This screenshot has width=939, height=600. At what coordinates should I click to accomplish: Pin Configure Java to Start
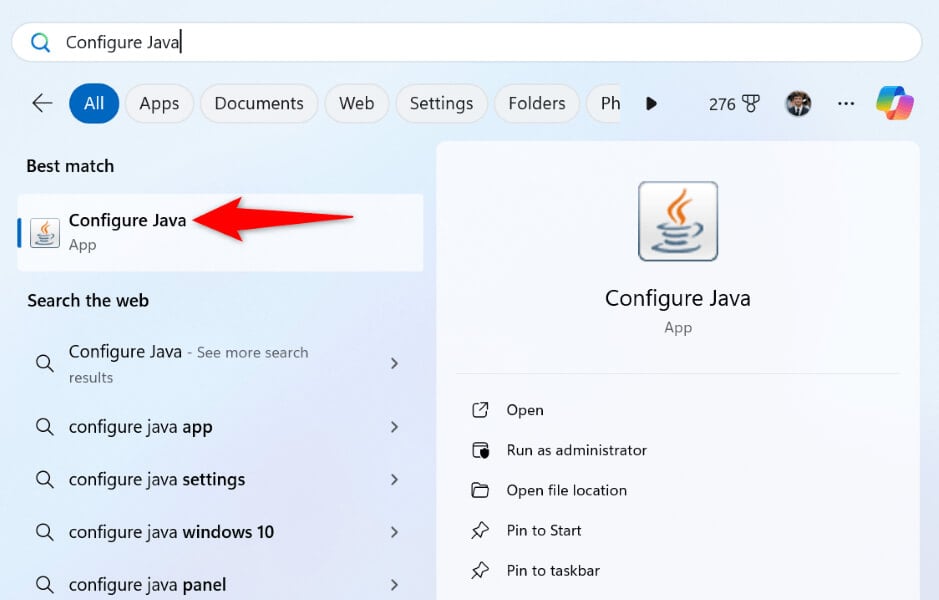[543, 530]
